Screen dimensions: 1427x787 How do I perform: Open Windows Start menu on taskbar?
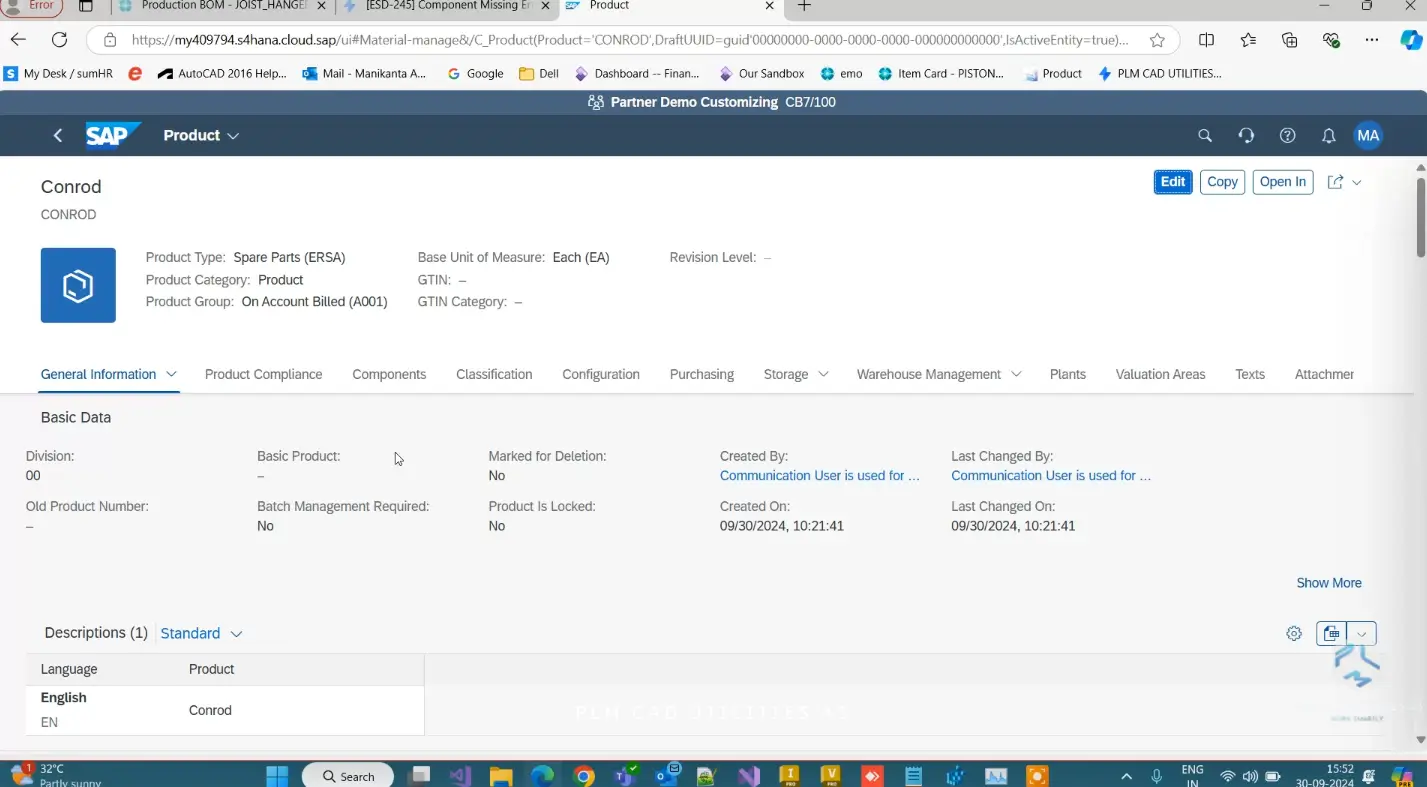point(277,776)
